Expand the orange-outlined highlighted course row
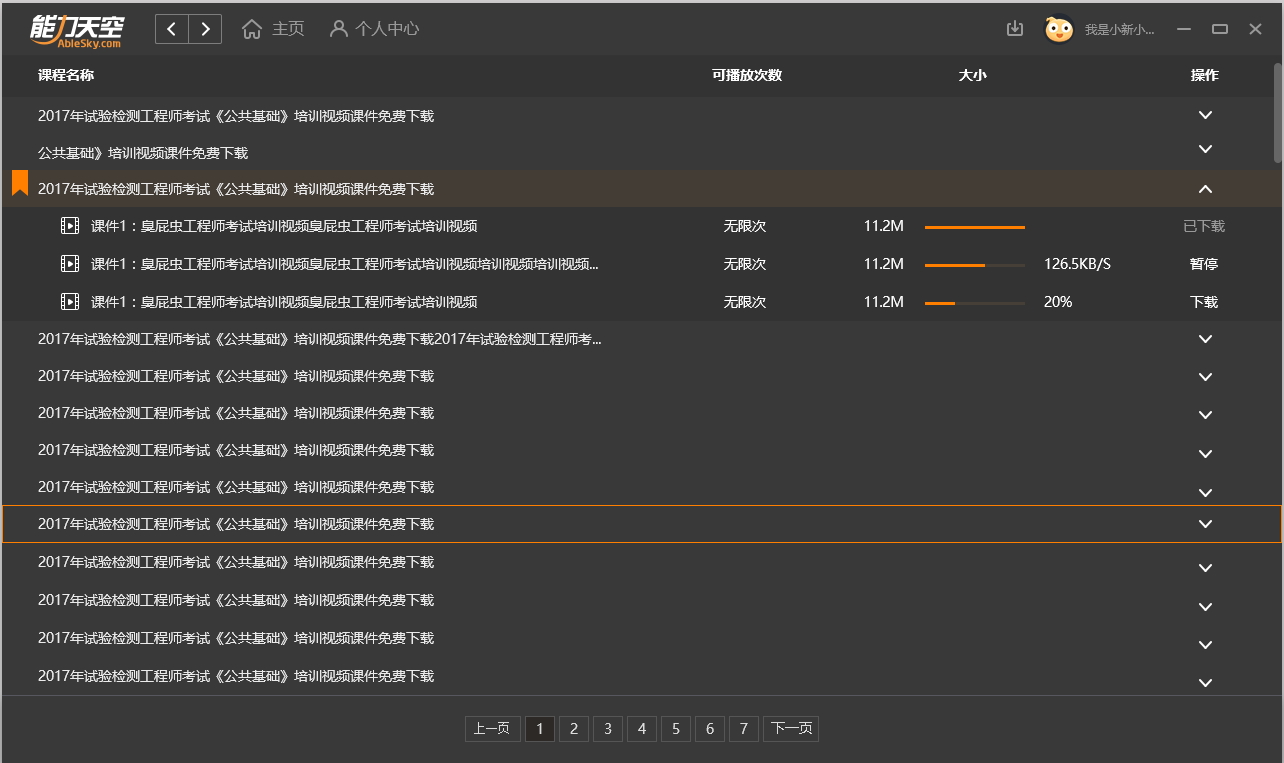1284x763 pixels. [1205, 524]
